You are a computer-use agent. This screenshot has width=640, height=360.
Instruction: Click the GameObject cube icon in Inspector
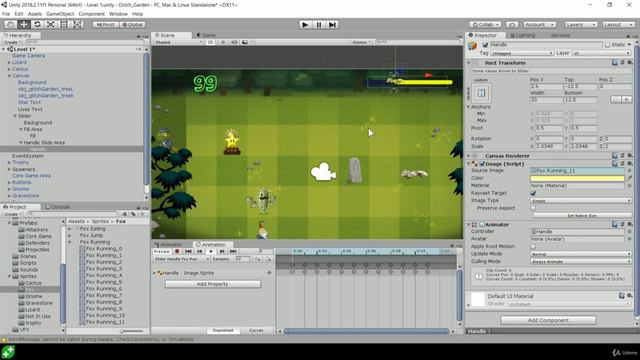[473, 46]
